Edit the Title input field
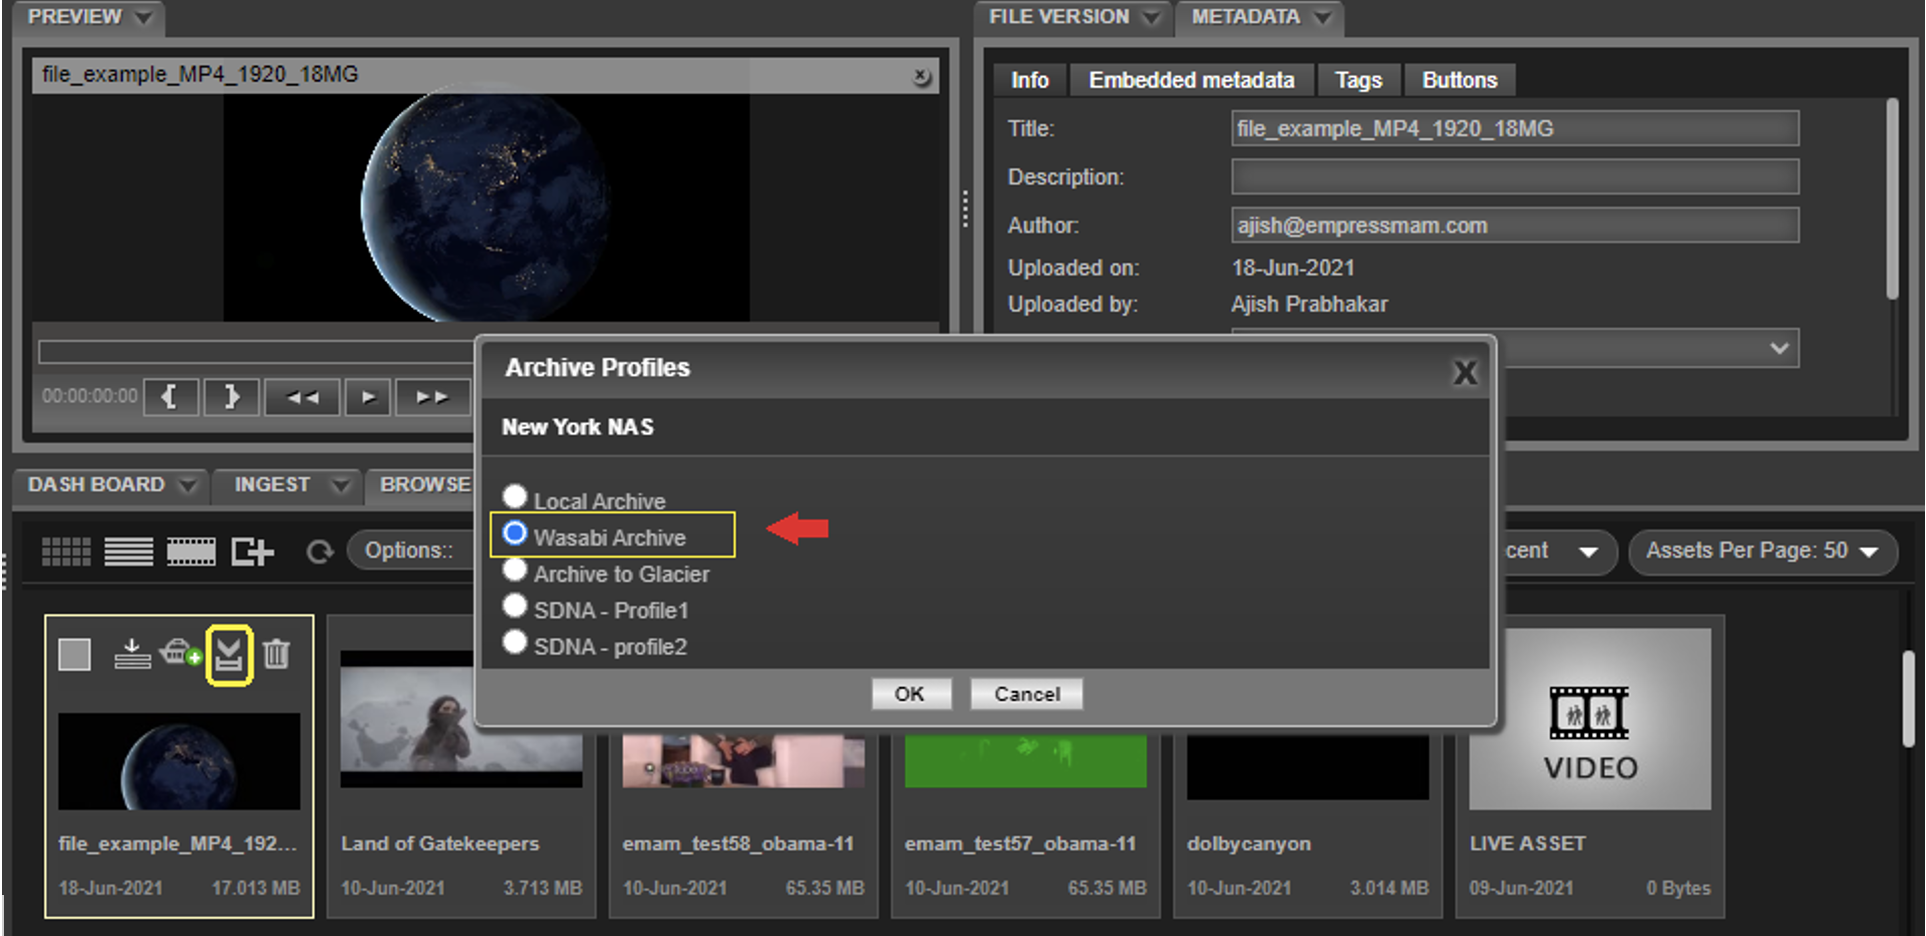 coord(1515,129)
